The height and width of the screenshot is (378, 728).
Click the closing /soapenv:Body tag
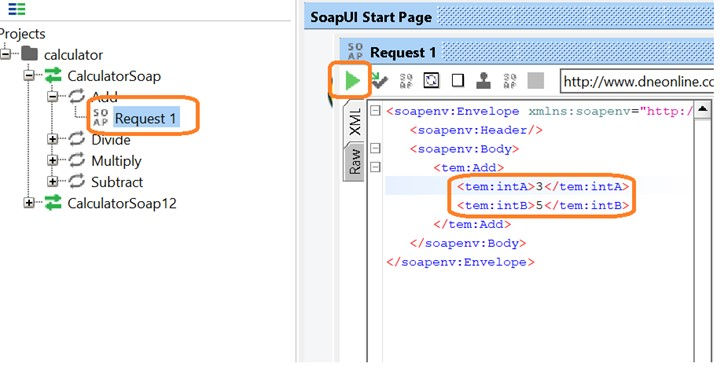click(468, 243)
